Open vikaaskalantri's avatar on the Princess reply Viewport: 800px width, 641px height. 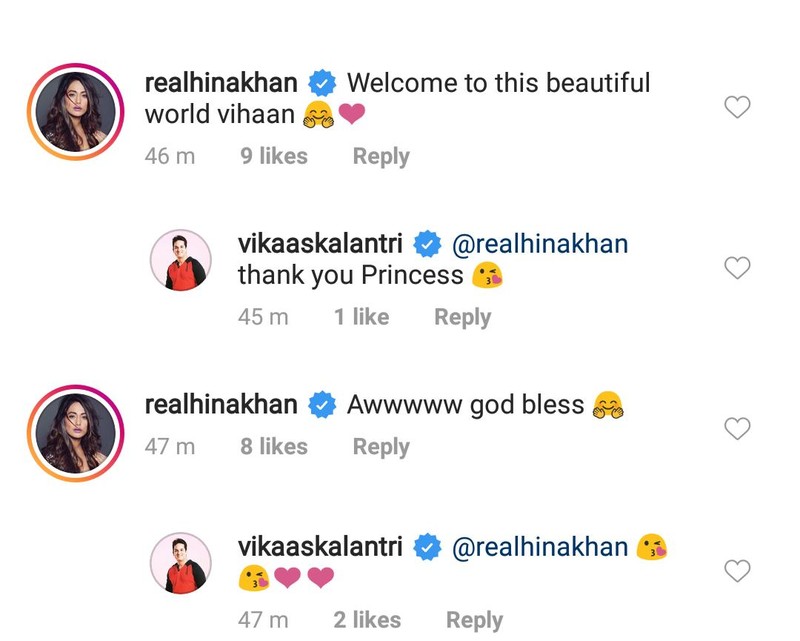[181, 260]
